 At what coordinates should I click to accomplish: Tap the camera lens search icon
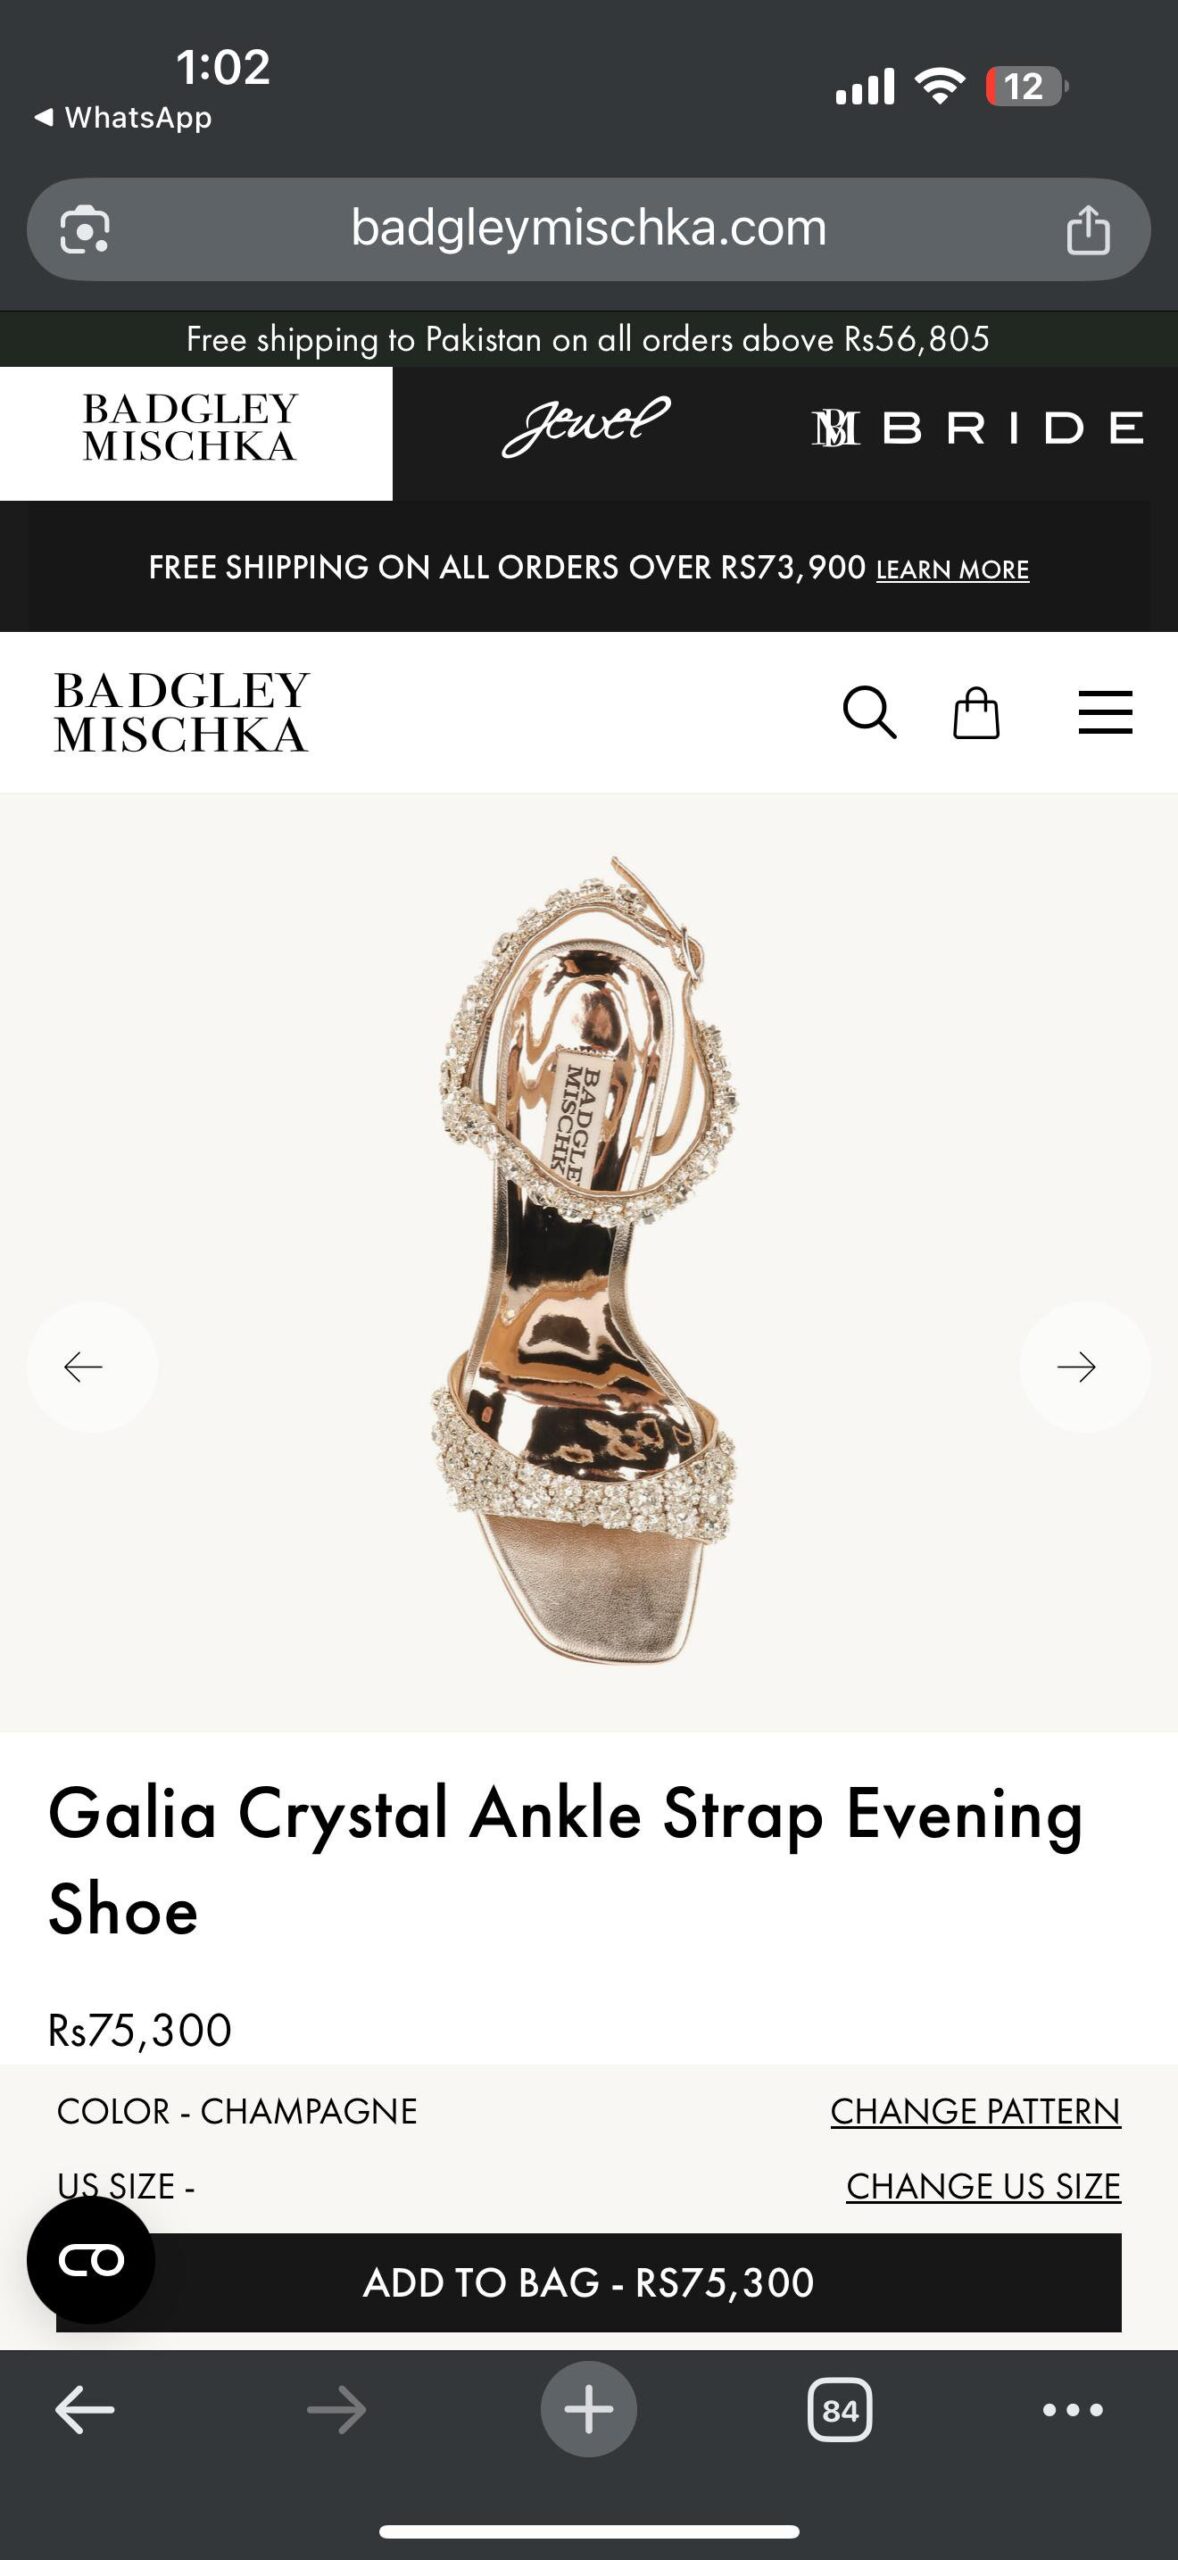[85, 230]
